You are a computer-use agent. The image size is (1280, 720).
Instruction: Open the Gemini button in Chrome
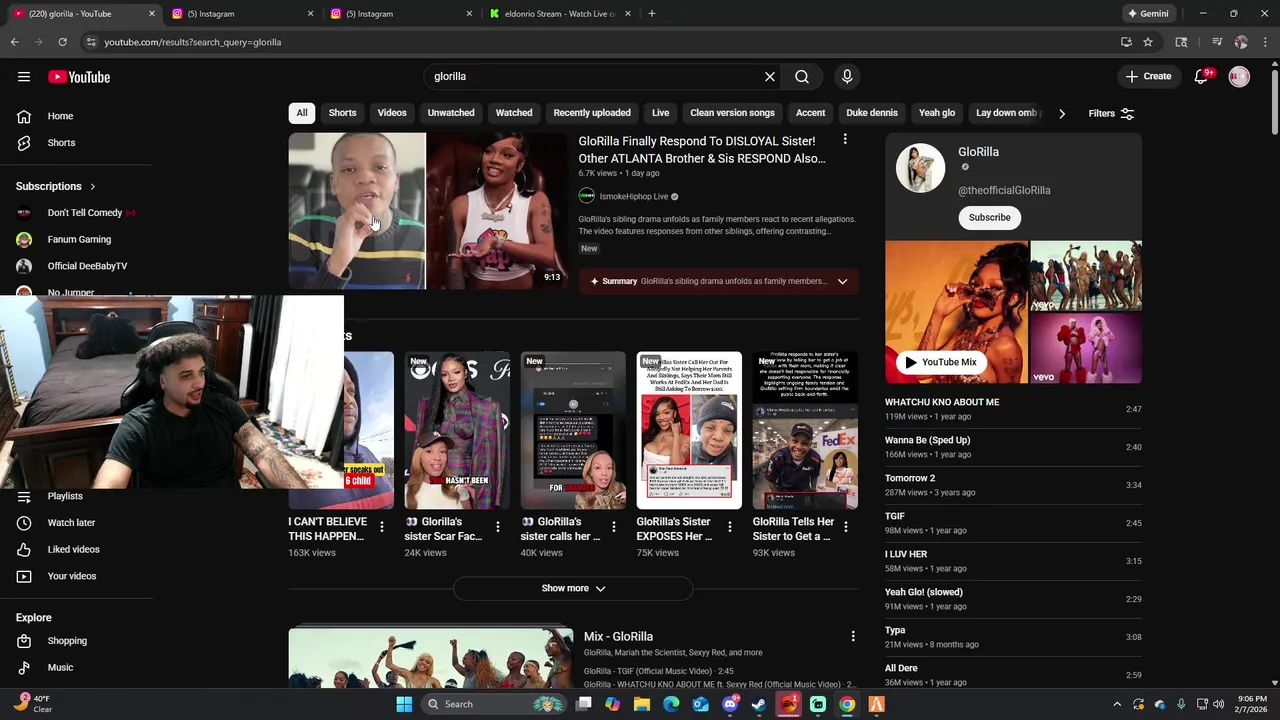(x=1148, y=14)
